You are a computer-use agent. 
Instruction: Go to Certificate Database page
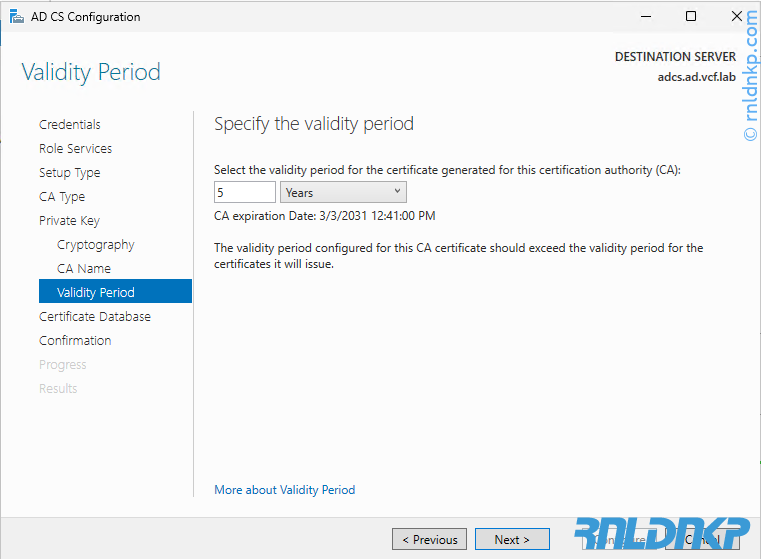[x=95, y=317]
